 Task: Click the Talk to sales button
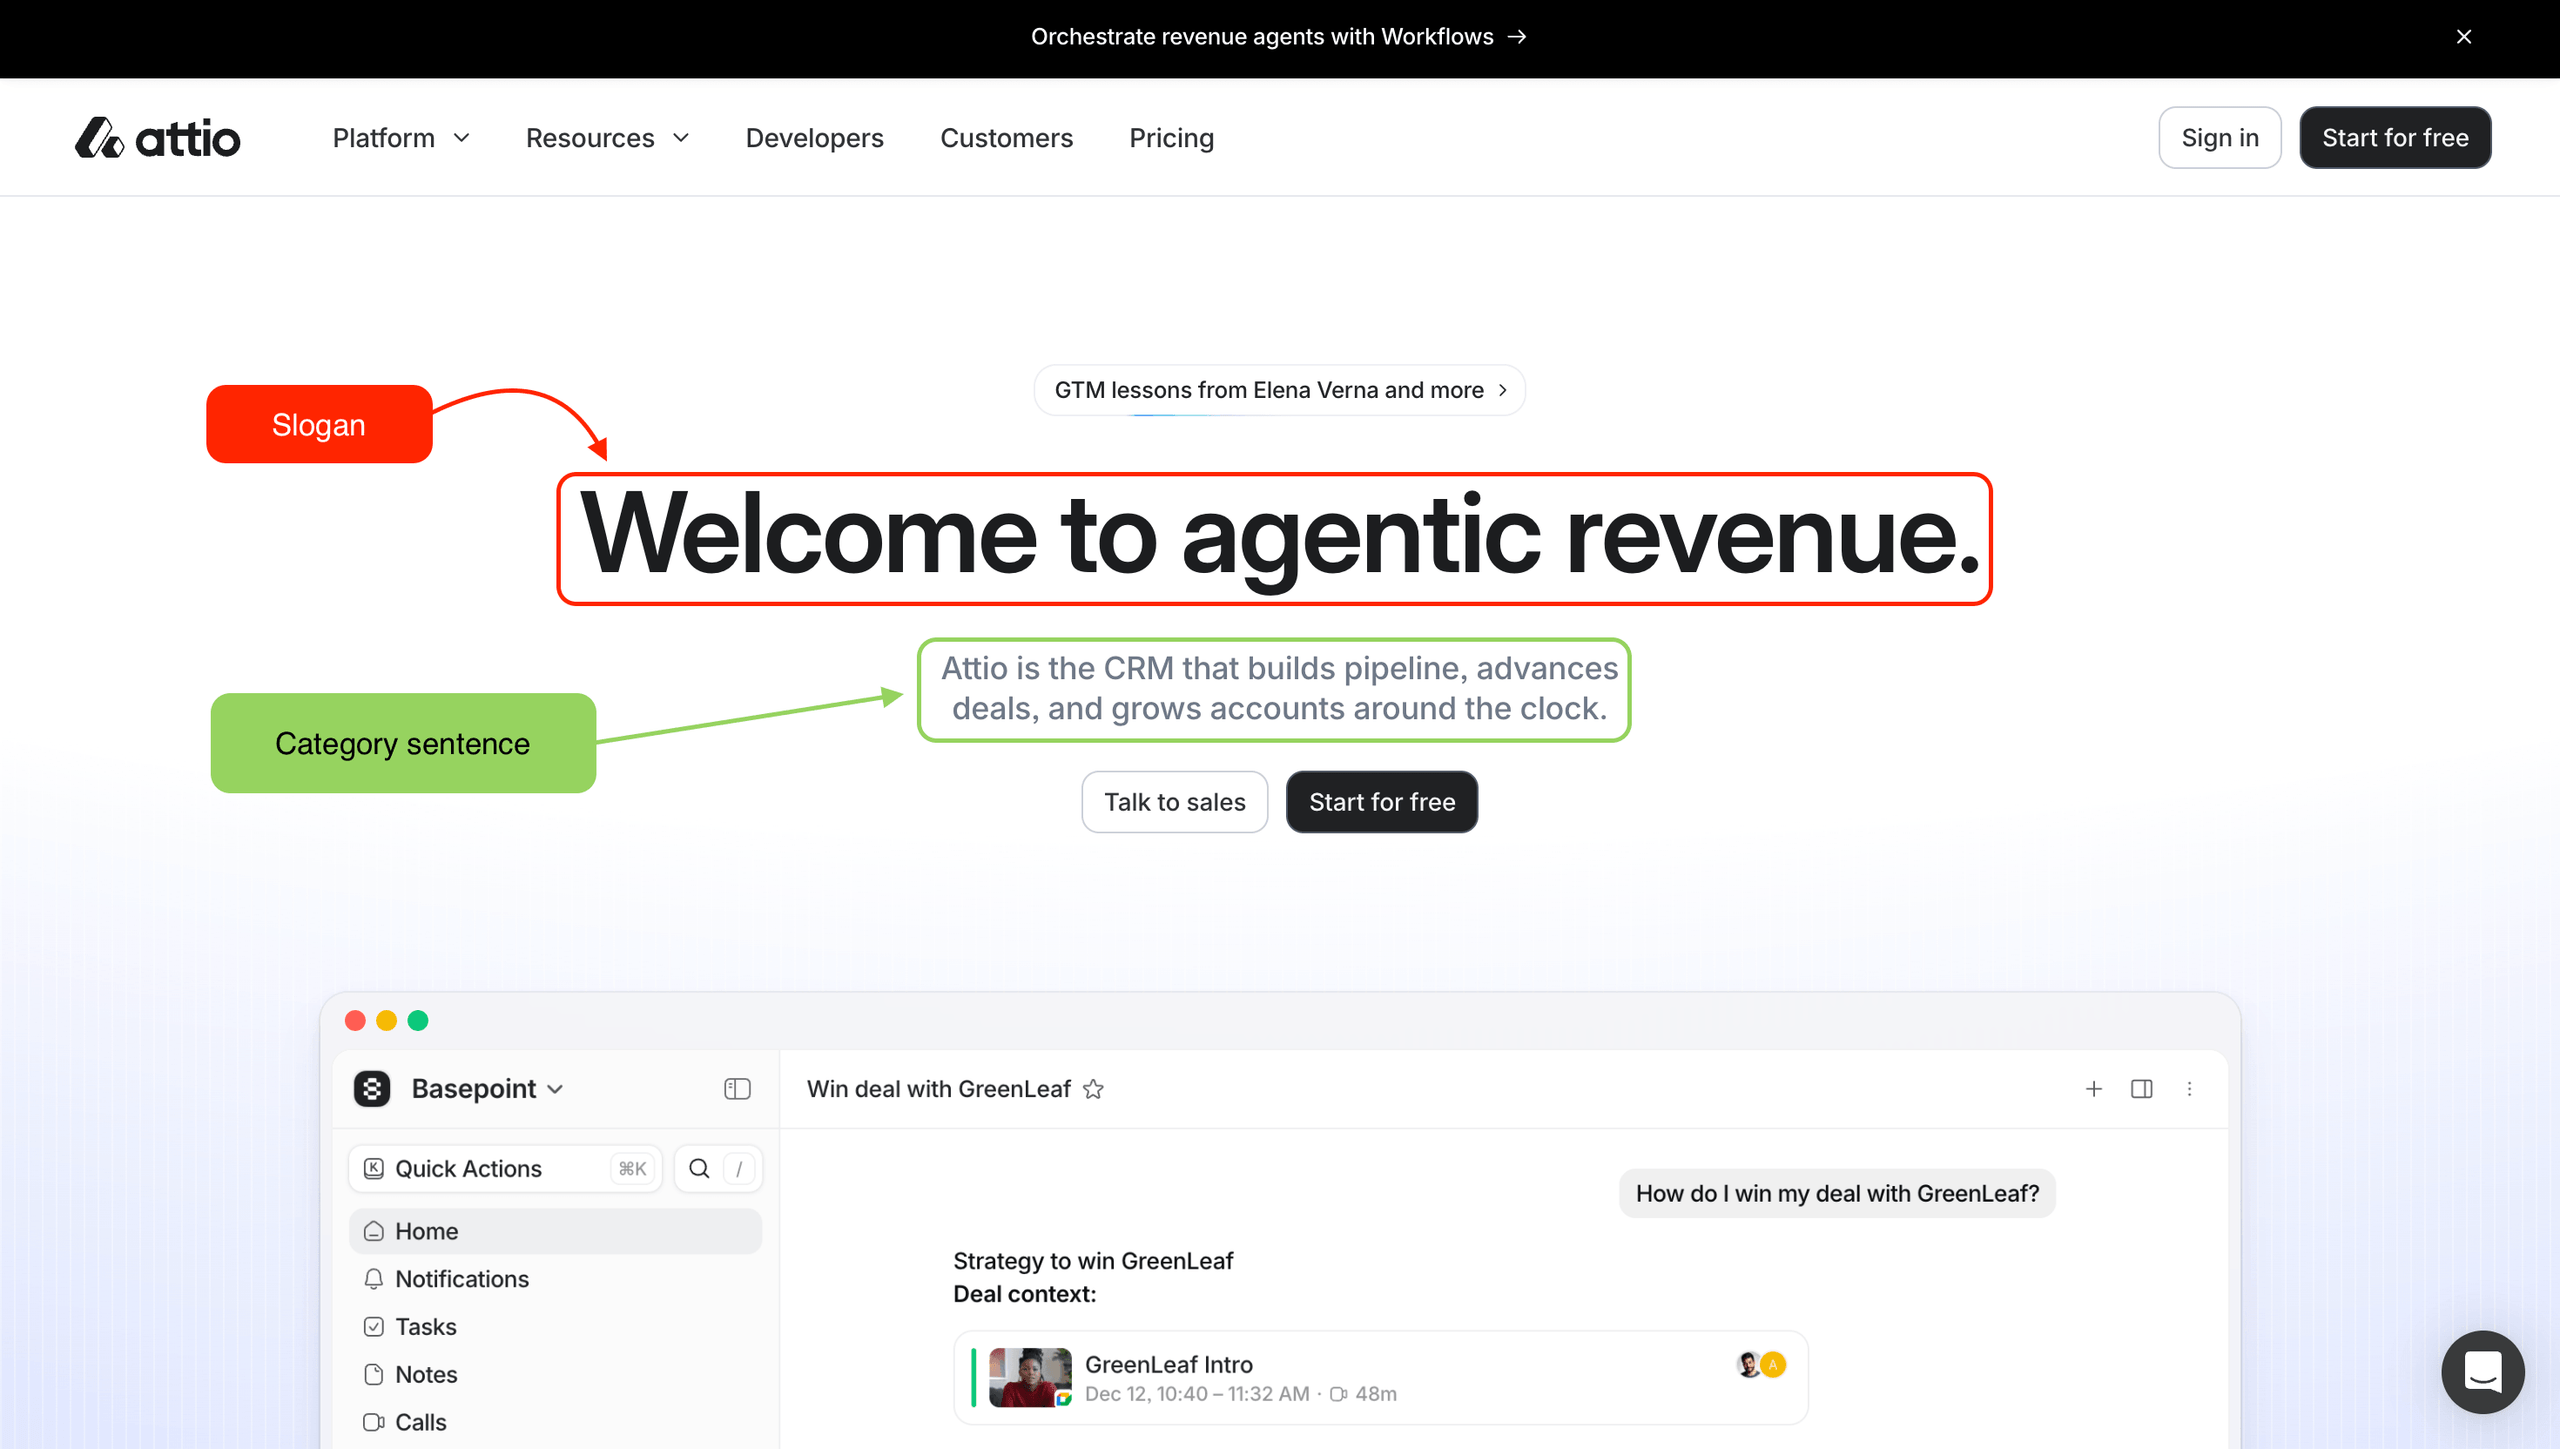1174,802
